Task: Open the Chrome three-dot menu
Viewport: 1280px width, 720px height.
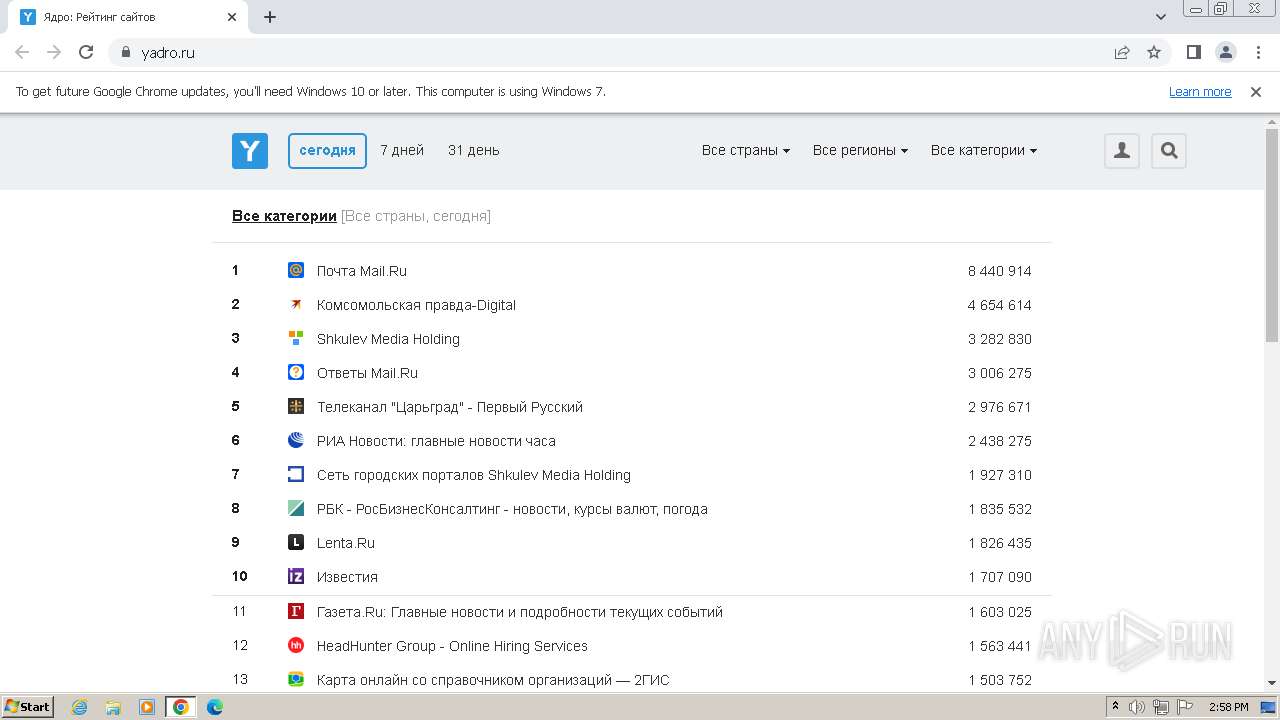Action: 1258,52
